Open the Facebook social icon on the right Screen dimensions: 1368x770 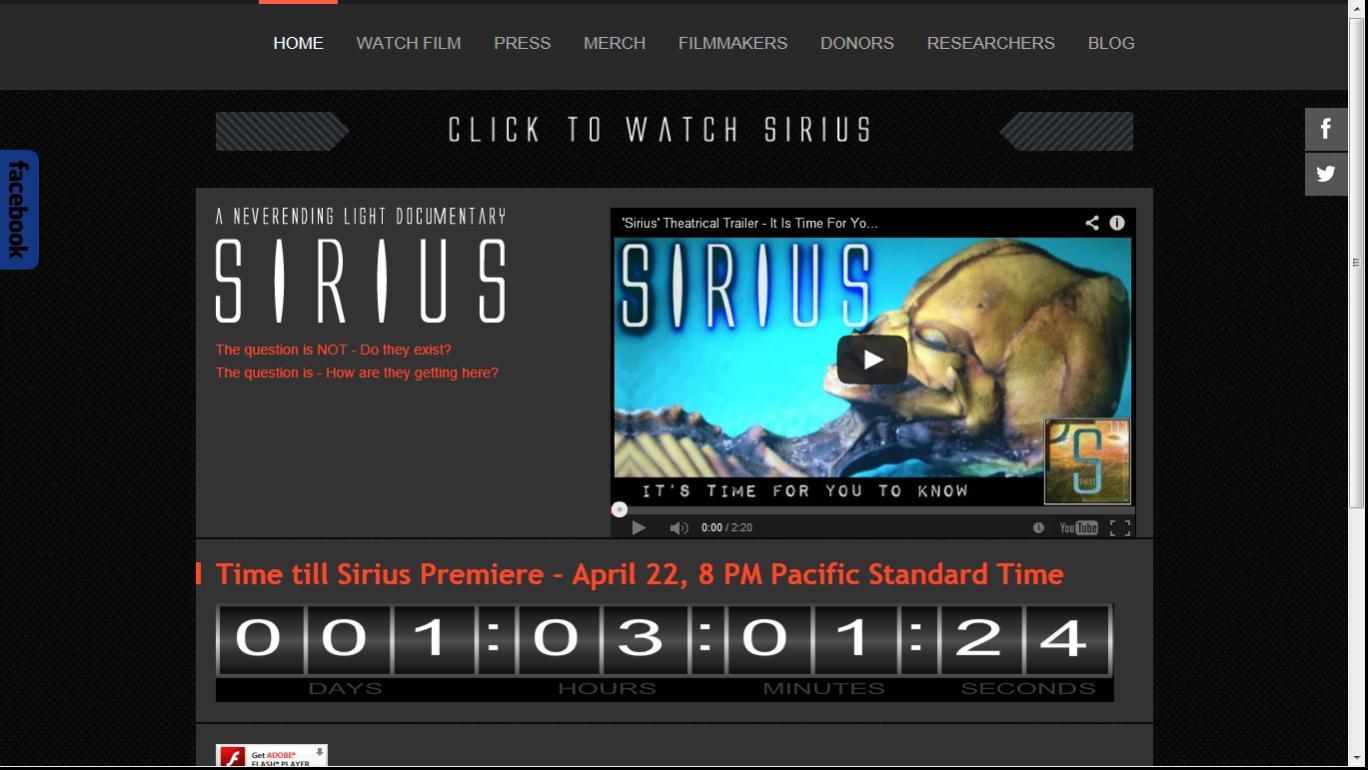pos(1326,129)
